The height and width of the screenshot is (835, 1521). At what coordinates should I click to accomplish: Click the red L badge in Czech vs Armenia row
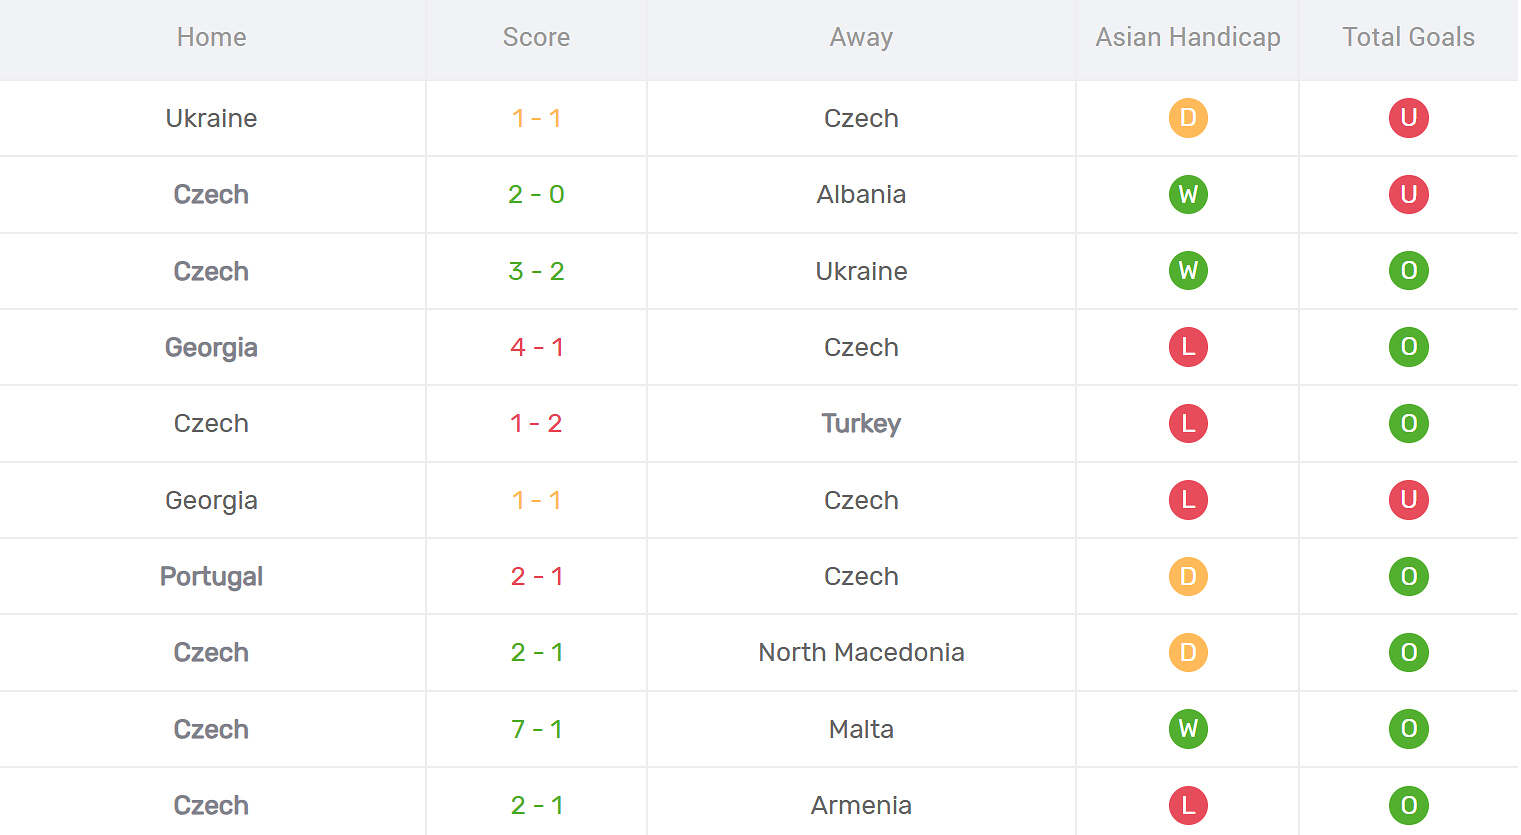coord(1188,805)
